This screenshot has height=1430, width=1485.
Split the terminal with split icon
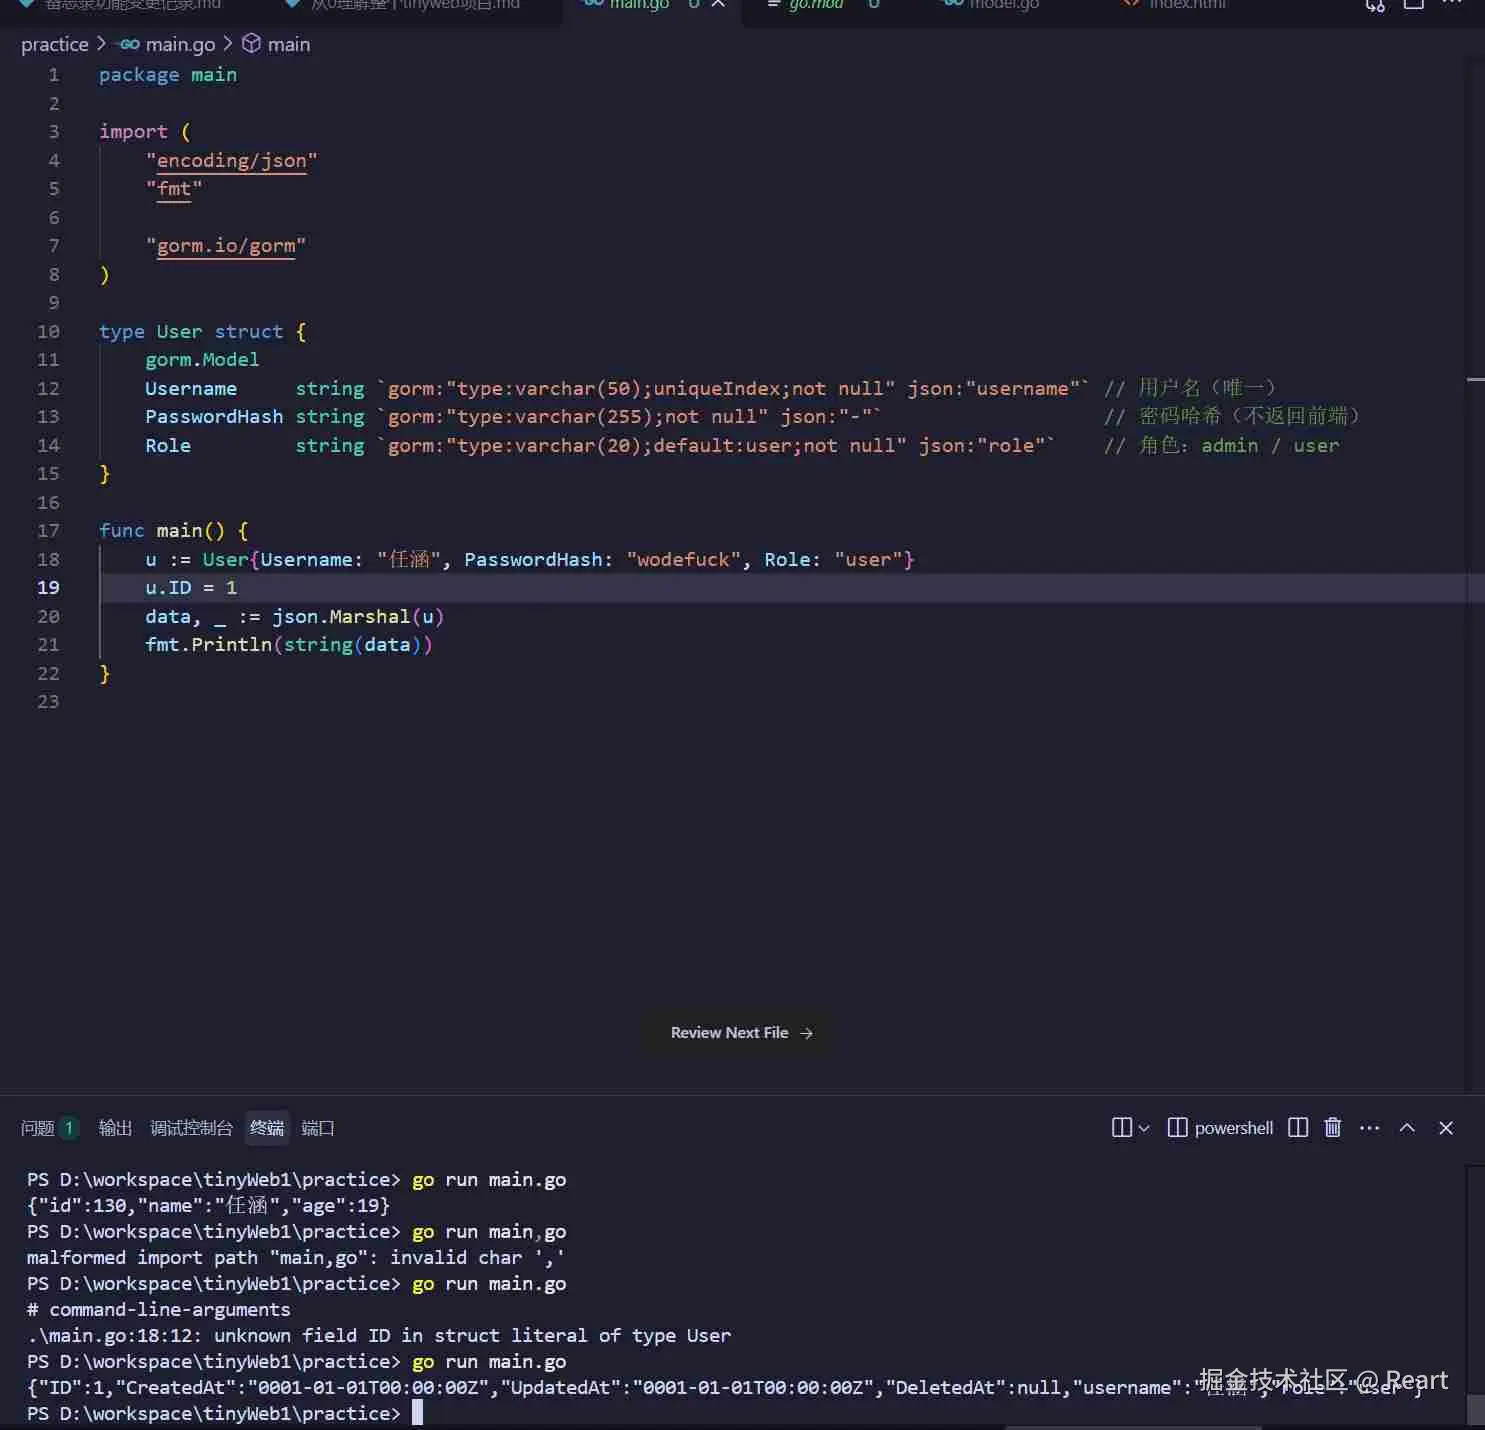[x=1298, y=1128]
